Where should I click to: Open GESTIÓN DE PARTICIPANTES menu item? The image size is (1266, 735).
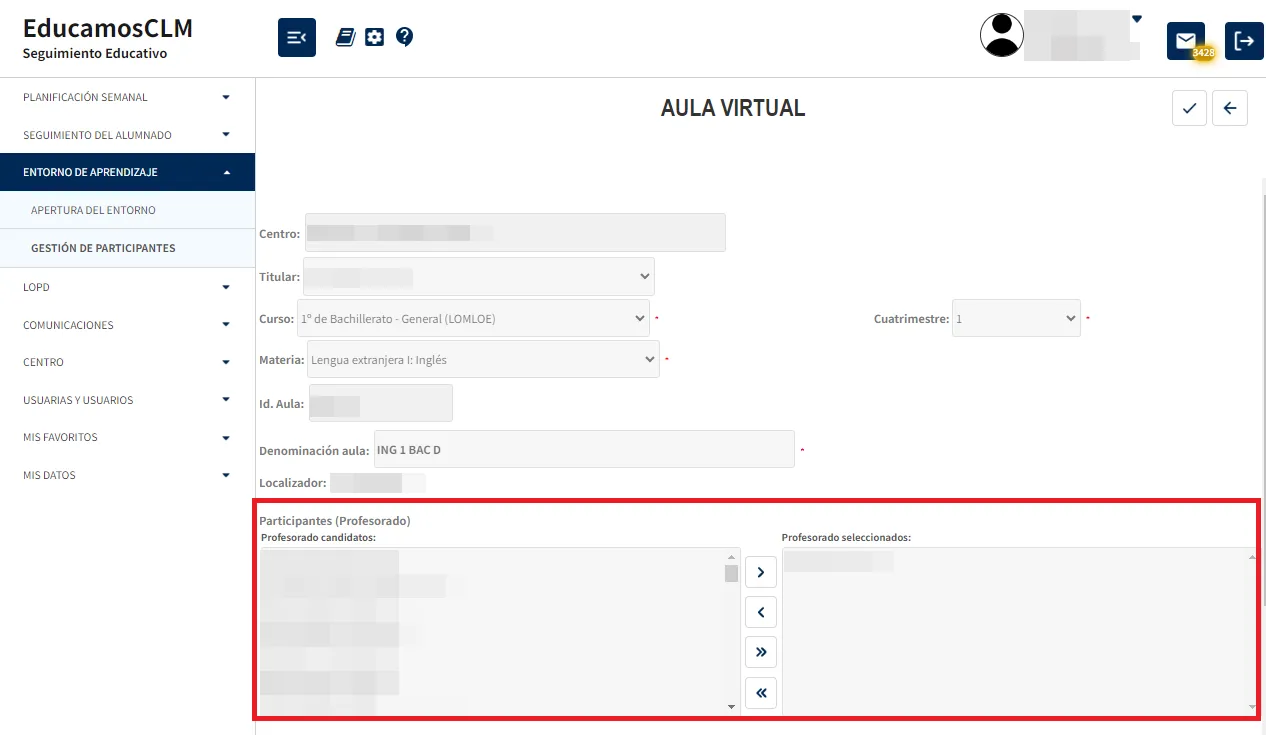pyautogui.click(x=127, y=247)
